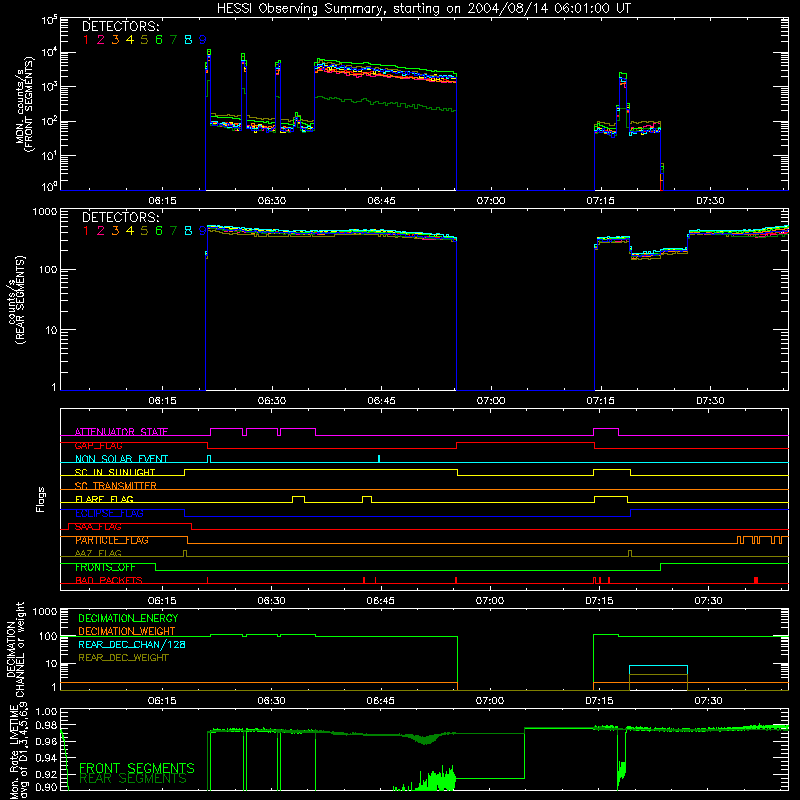Click the REAR_DEC_CHAN/128 legend entry
Screen dimensions: 800x800
(x=132, y=645)
